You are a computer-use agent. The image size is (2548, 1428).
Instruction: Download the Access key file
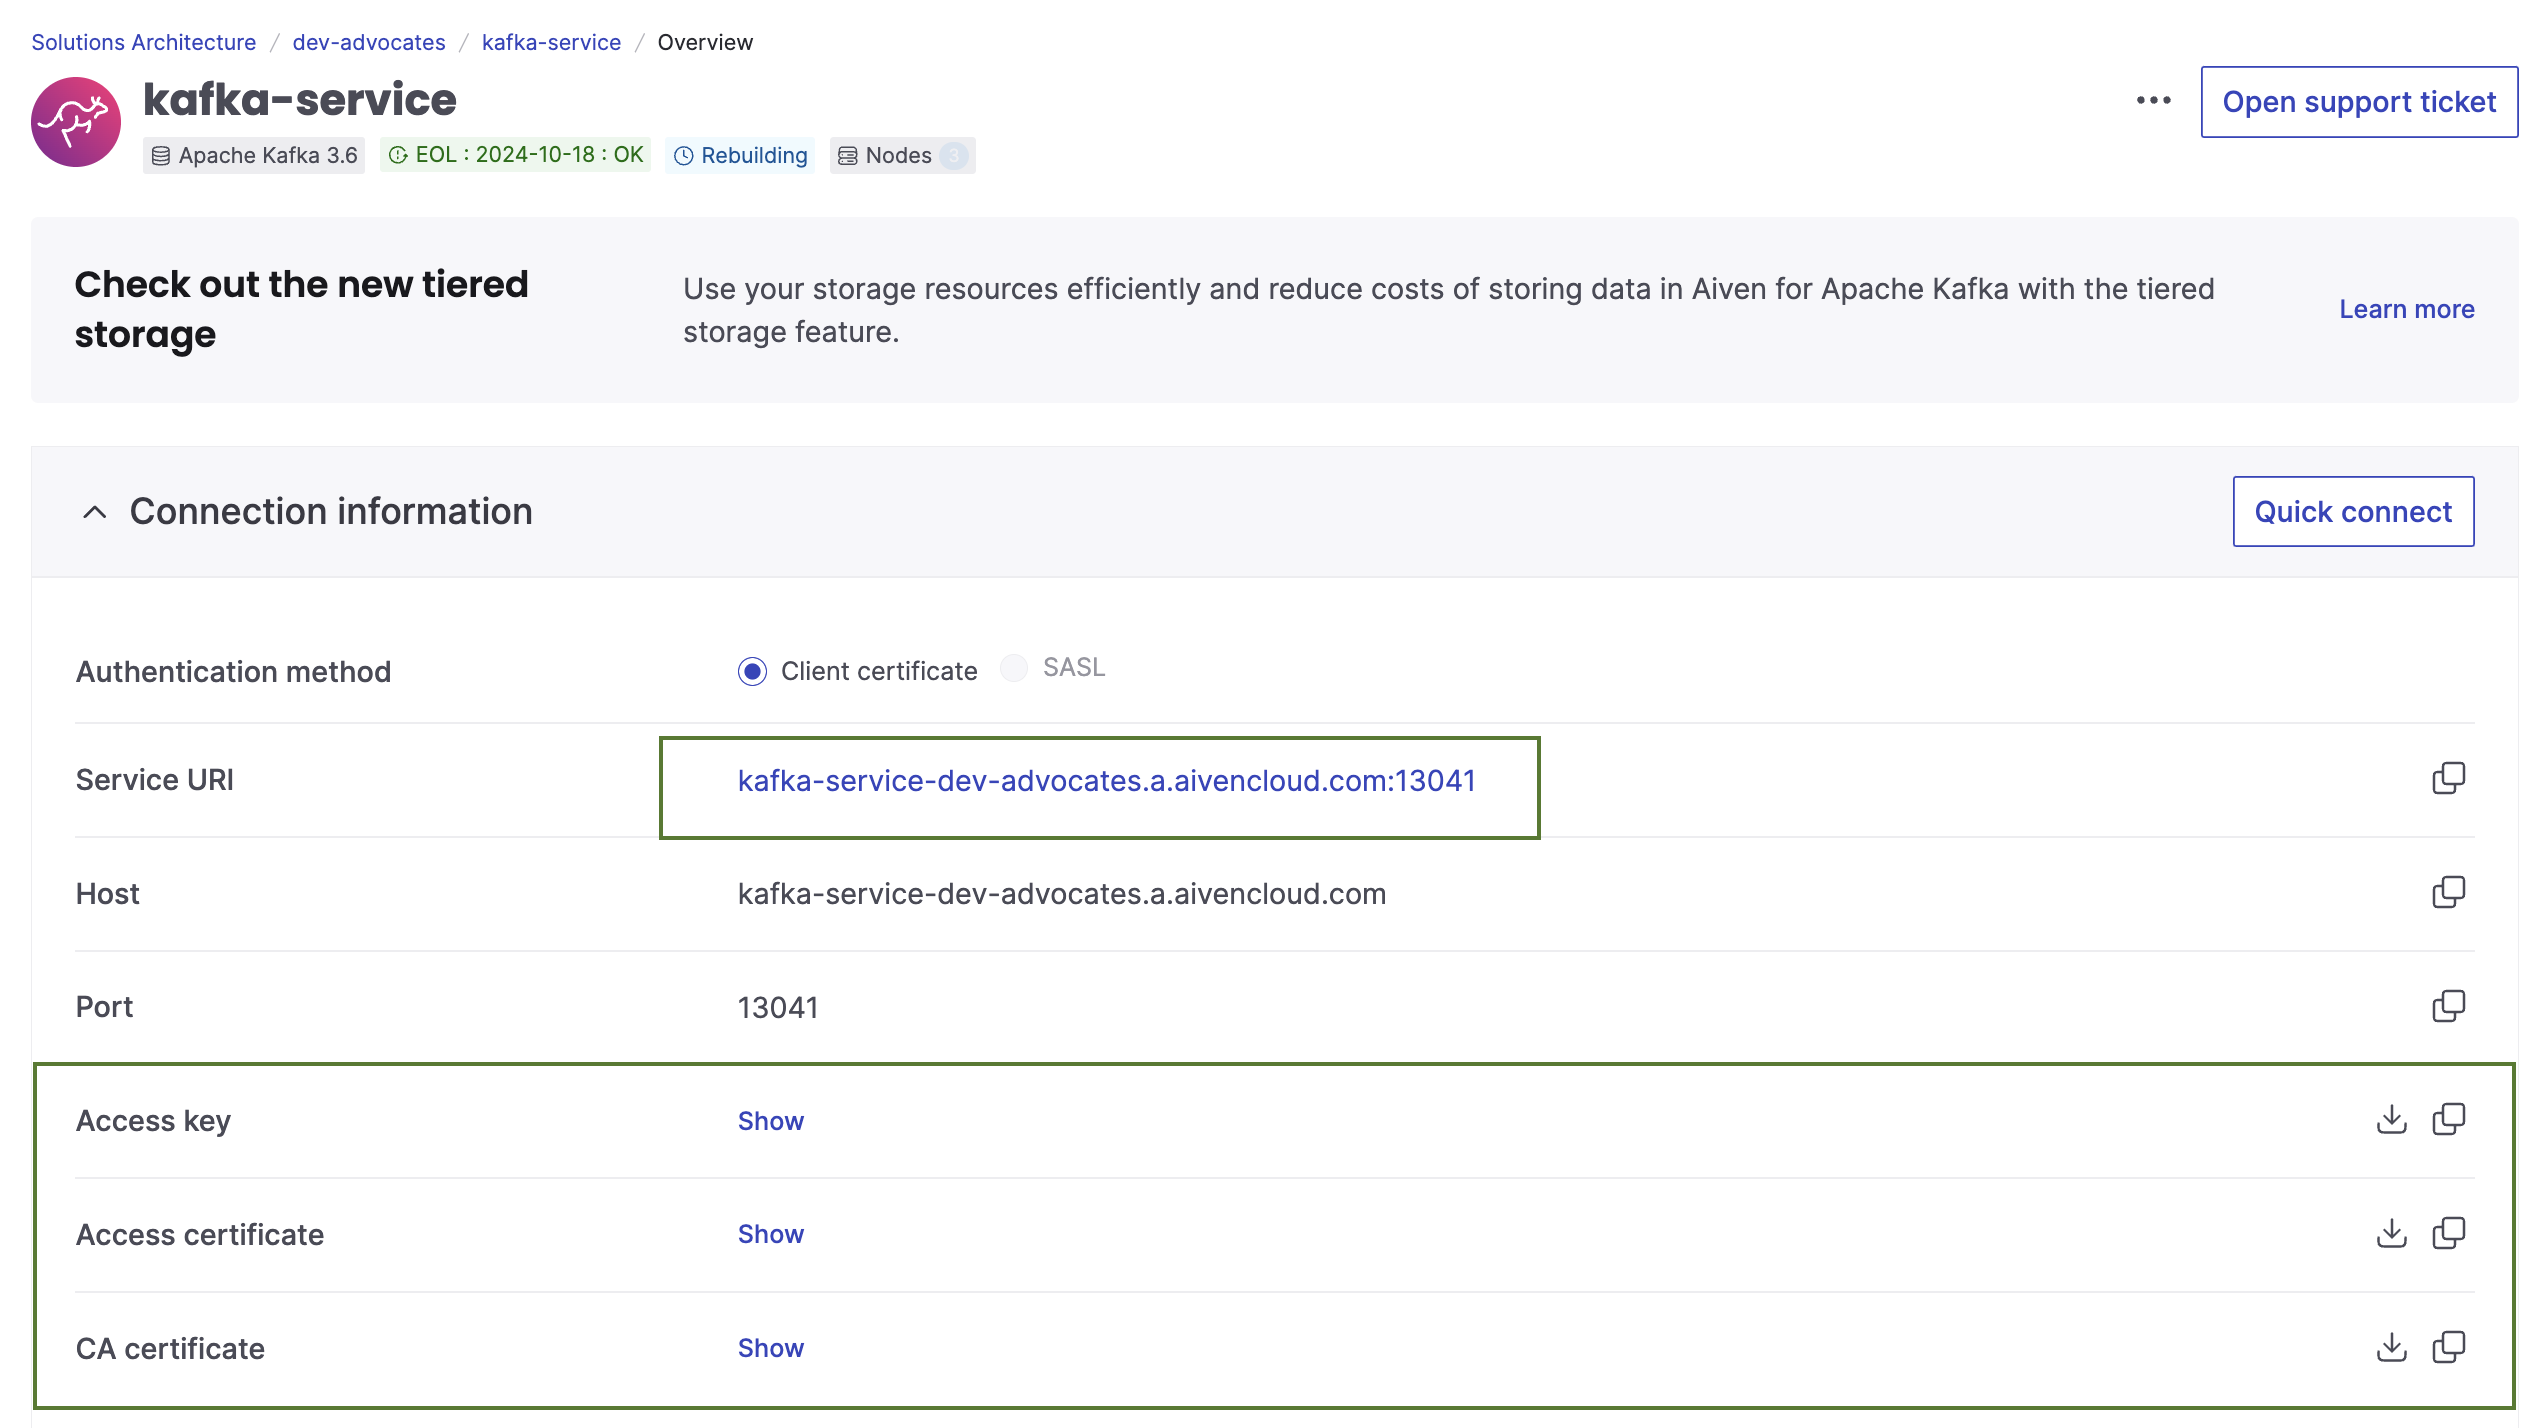(2391, 1120)
